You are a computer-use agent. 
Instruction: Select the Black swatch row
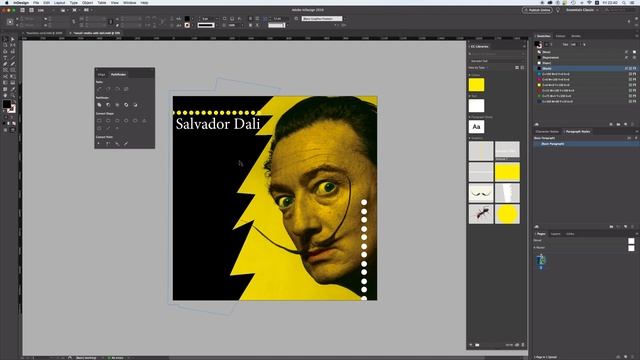pyautogui.click(x=586, y=69)
